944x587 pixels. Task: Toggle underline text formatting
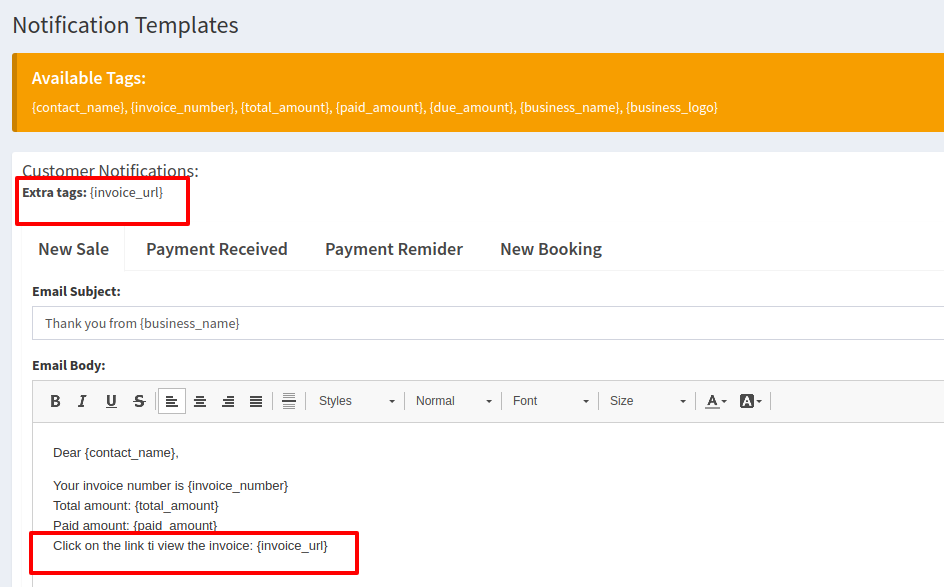(x=111, y=401)
